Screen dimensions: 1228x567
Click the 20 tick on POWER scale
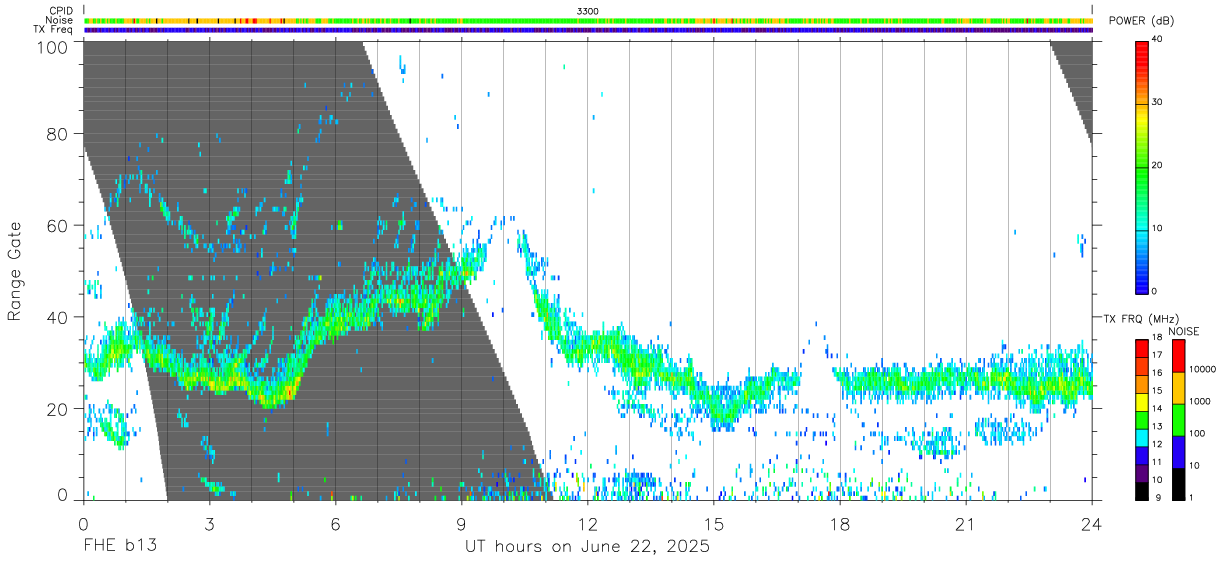coord(1158,165)
